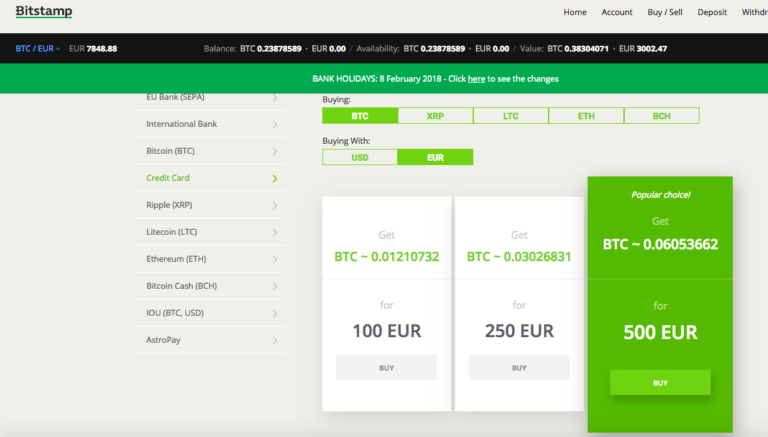Click chevron next to AstroPay
This screenshot has width=768, height=437.
tap(275, 340)
